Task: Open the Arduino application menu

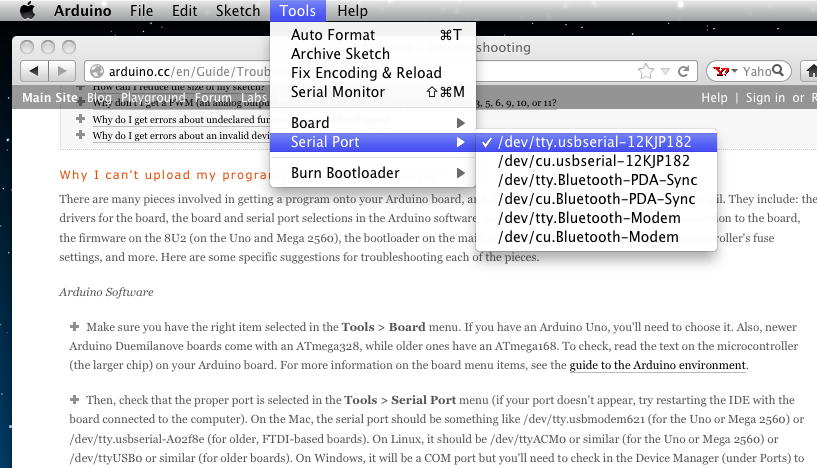Action: tap(82, 10)
